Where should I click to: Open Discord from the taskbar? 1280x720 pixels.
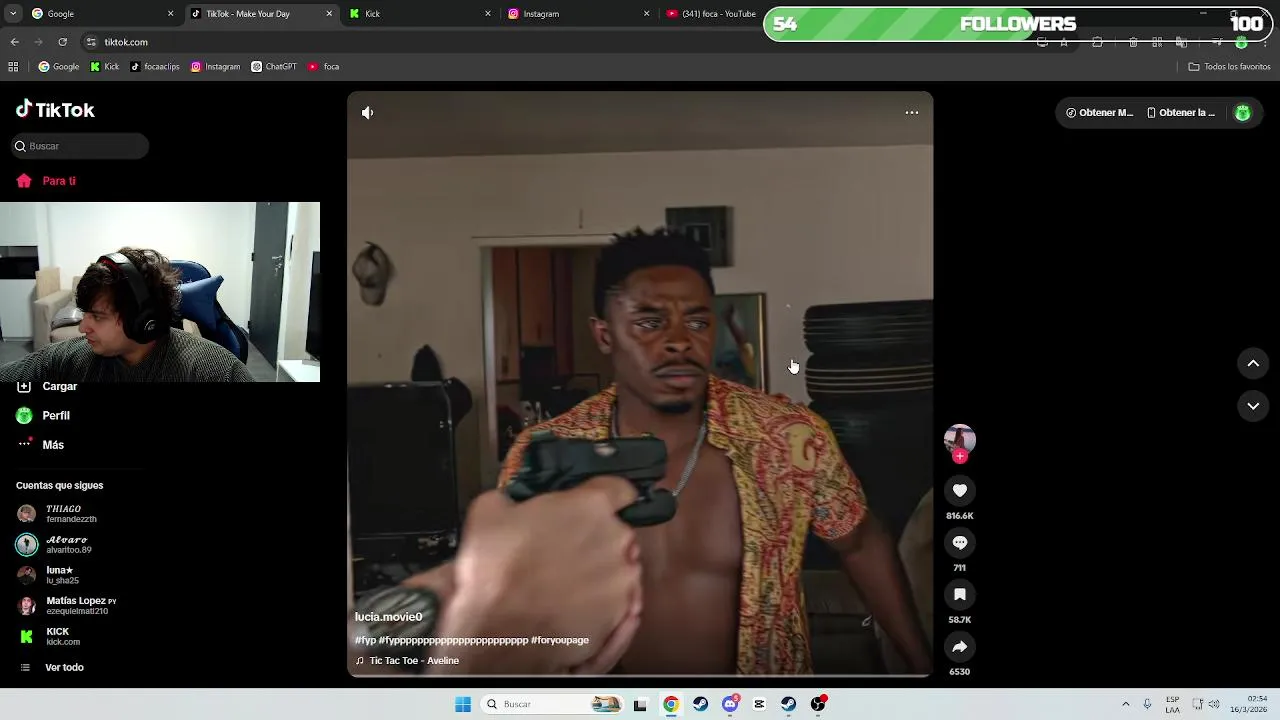(x=730, y=704)
